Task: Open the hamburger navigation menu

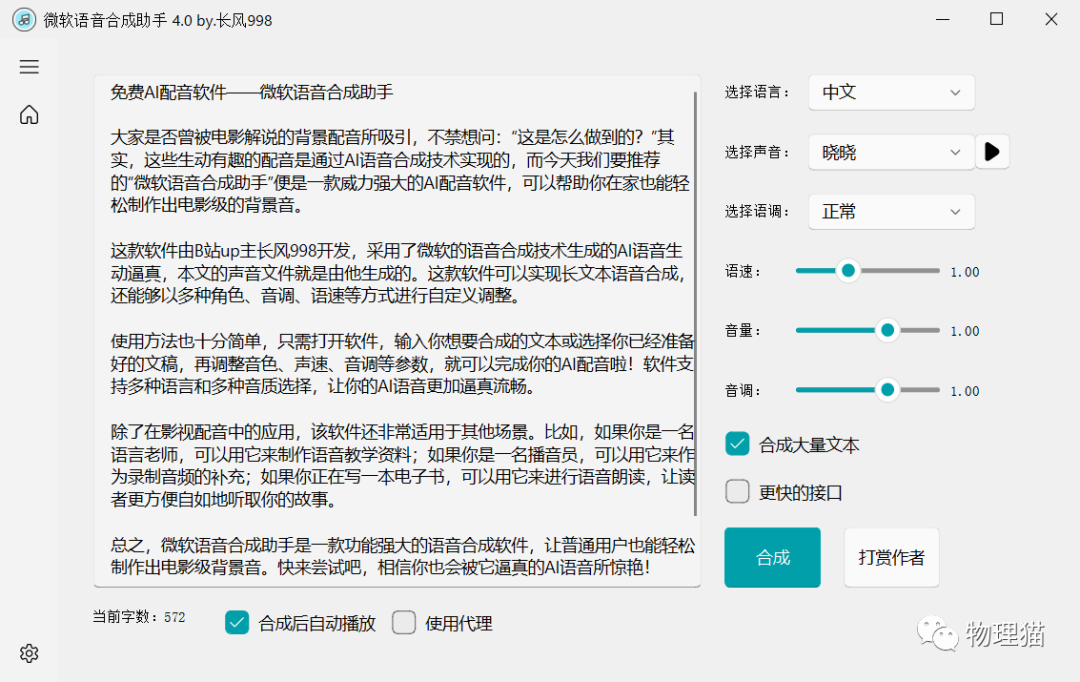Action: tap(29, 67)
